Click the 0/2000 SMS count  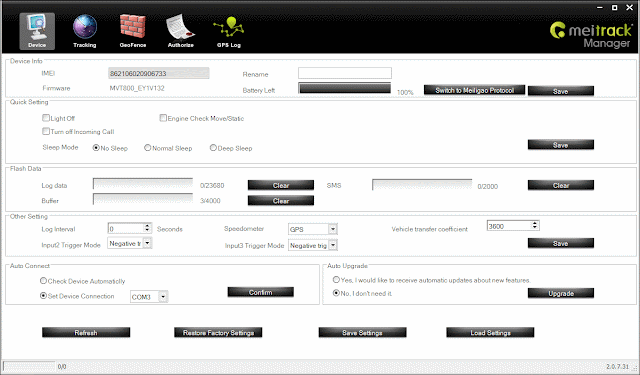click(488, 186)
